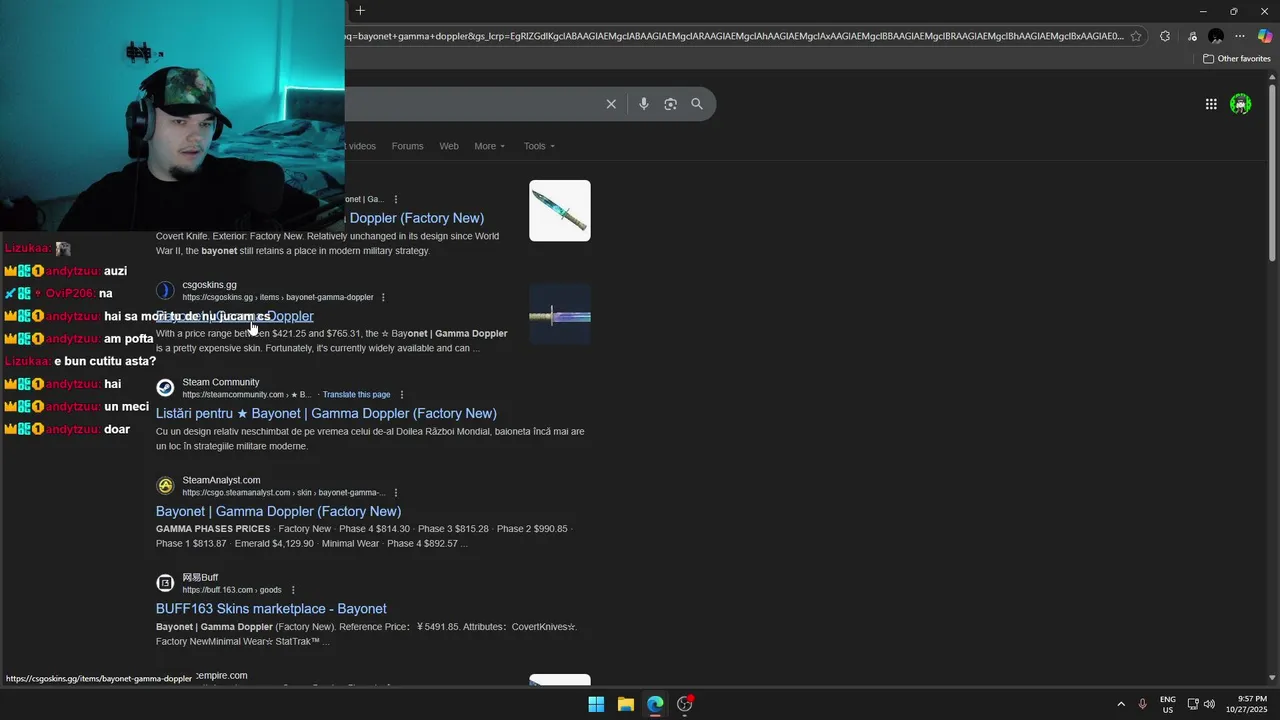Open Edge settings and more menu
Viewport: 1280px width, 720px height.
[x=1240, y=36]
